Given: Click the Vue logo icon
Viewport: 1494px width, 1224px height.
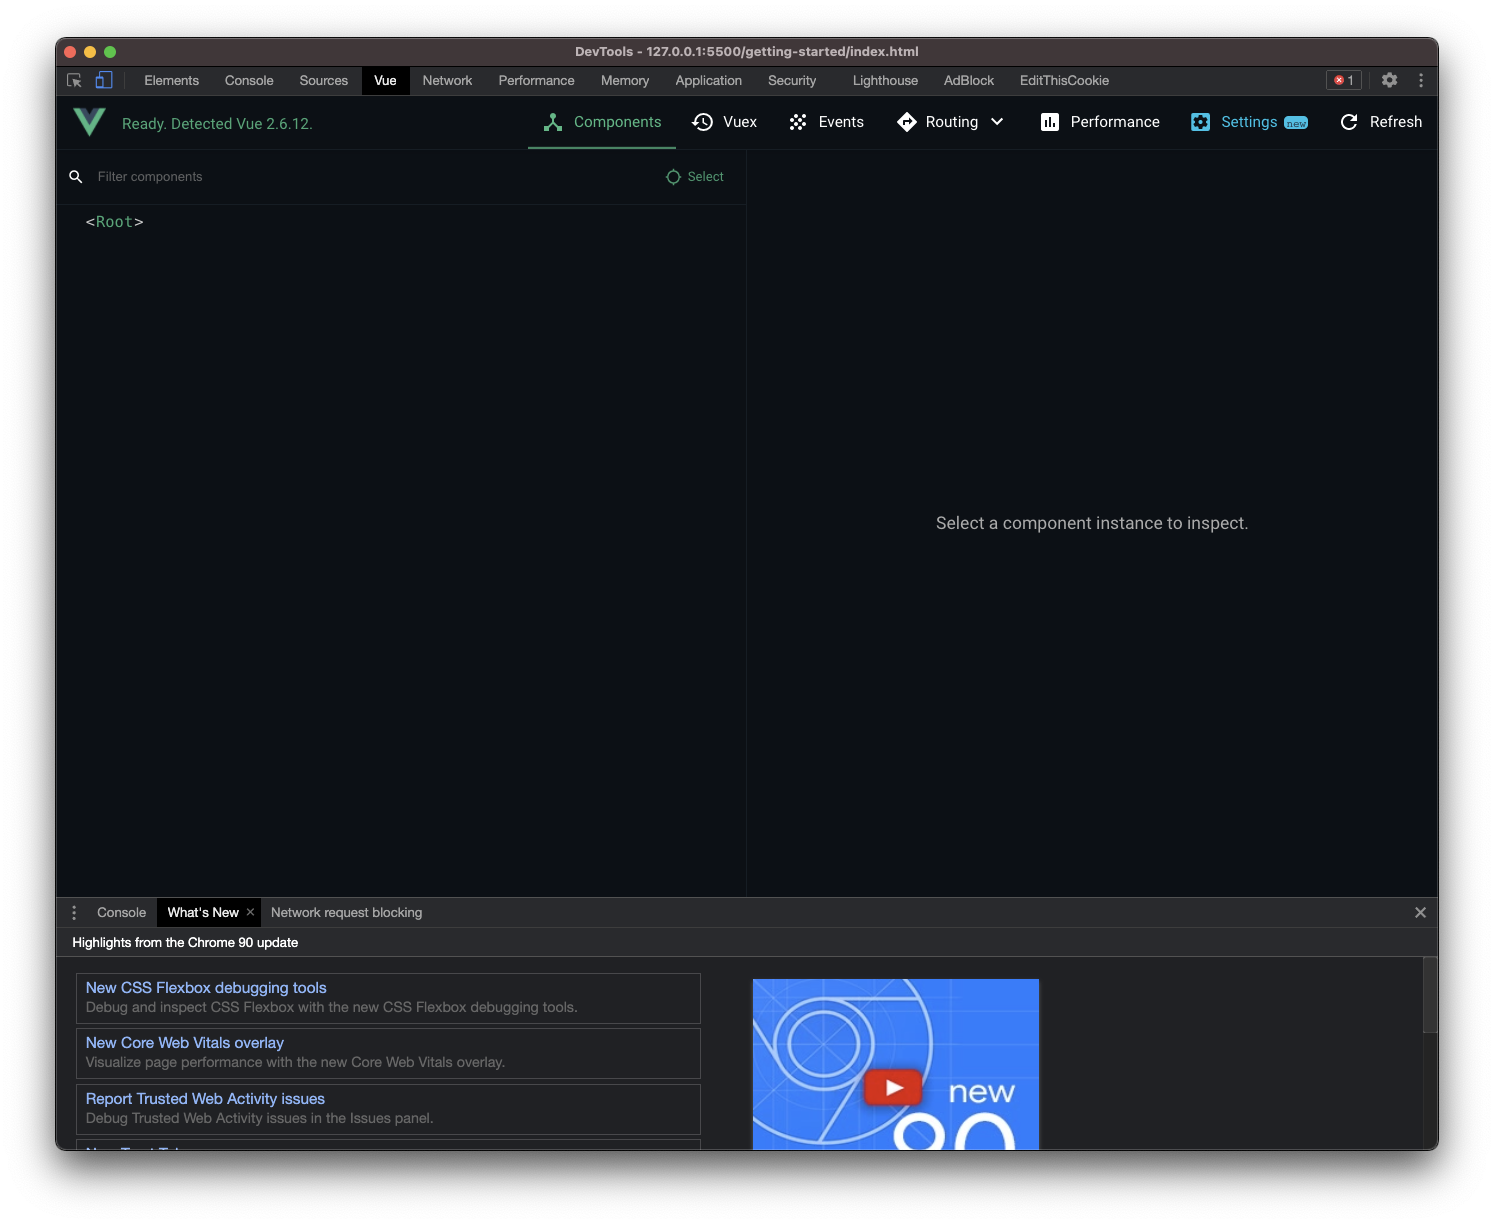Looking at the screenshot, I should (x=89, y=122).
